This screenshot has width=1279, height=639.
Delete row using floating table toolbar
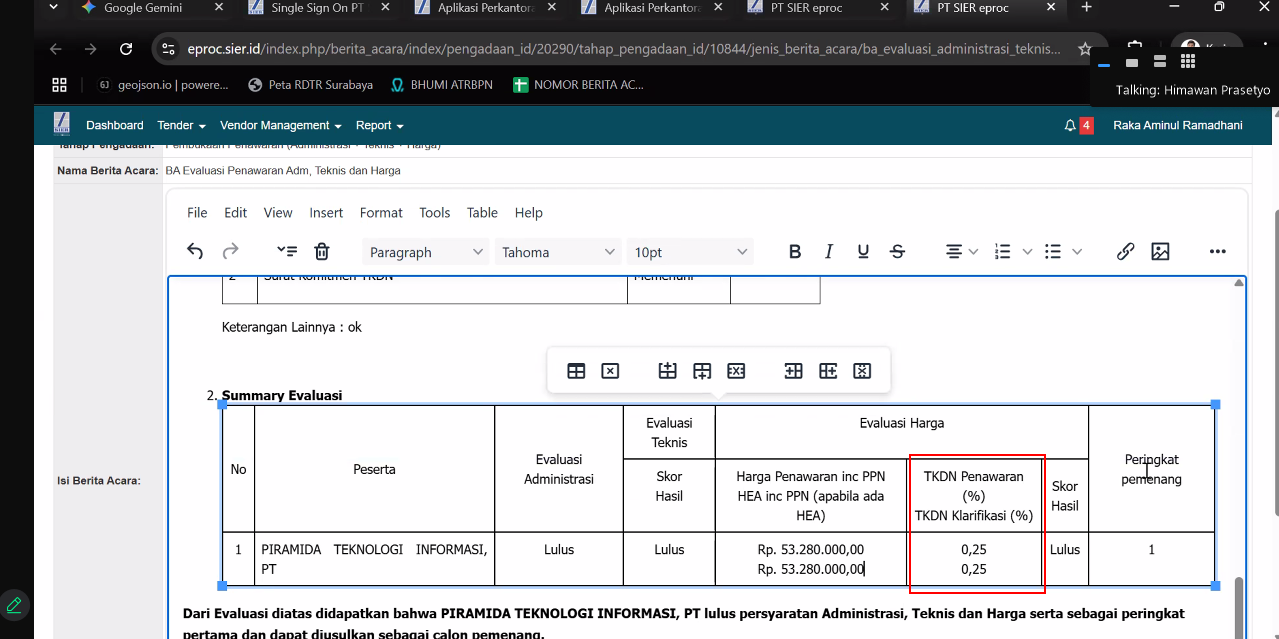[736, 371]
